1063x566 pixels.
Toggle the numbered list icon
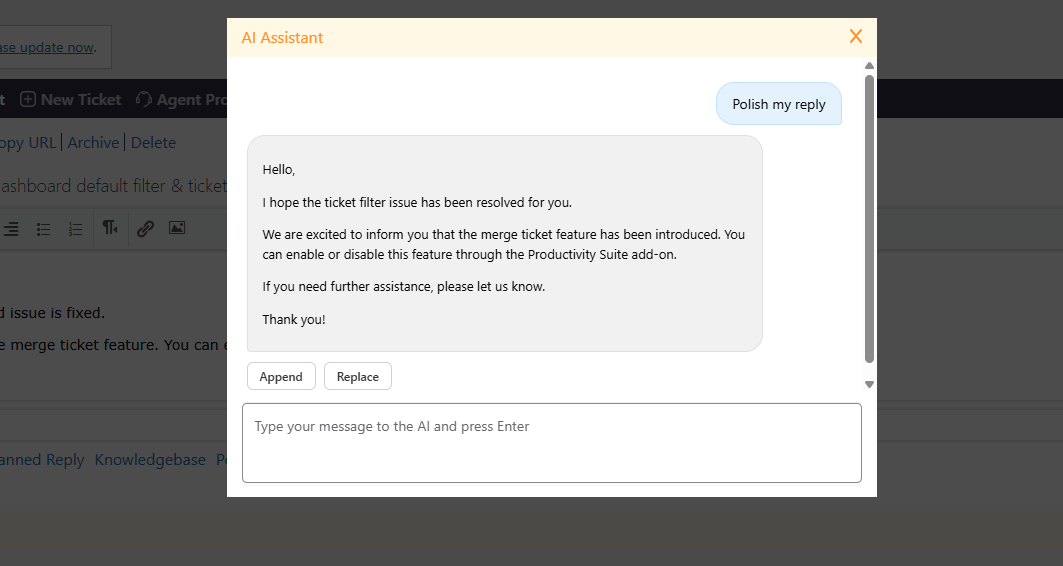point(75,229)
